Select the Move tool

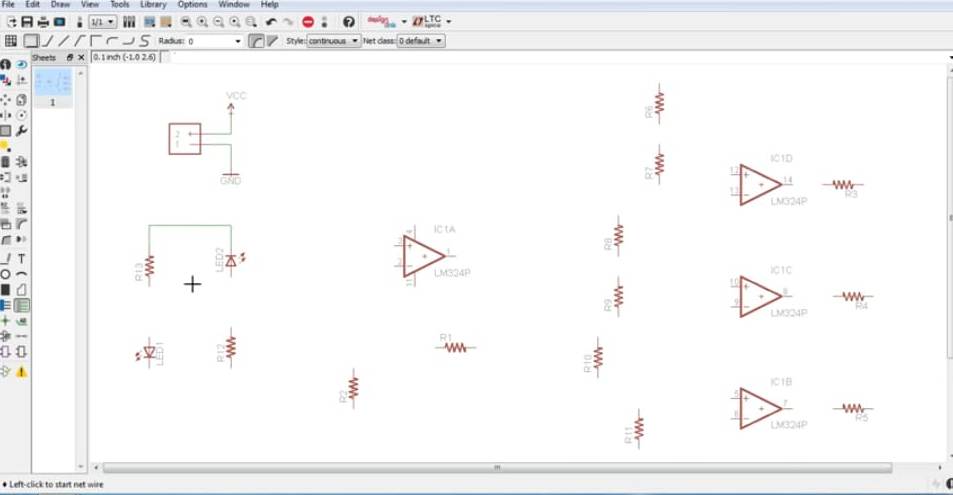[x=5, y=99]
